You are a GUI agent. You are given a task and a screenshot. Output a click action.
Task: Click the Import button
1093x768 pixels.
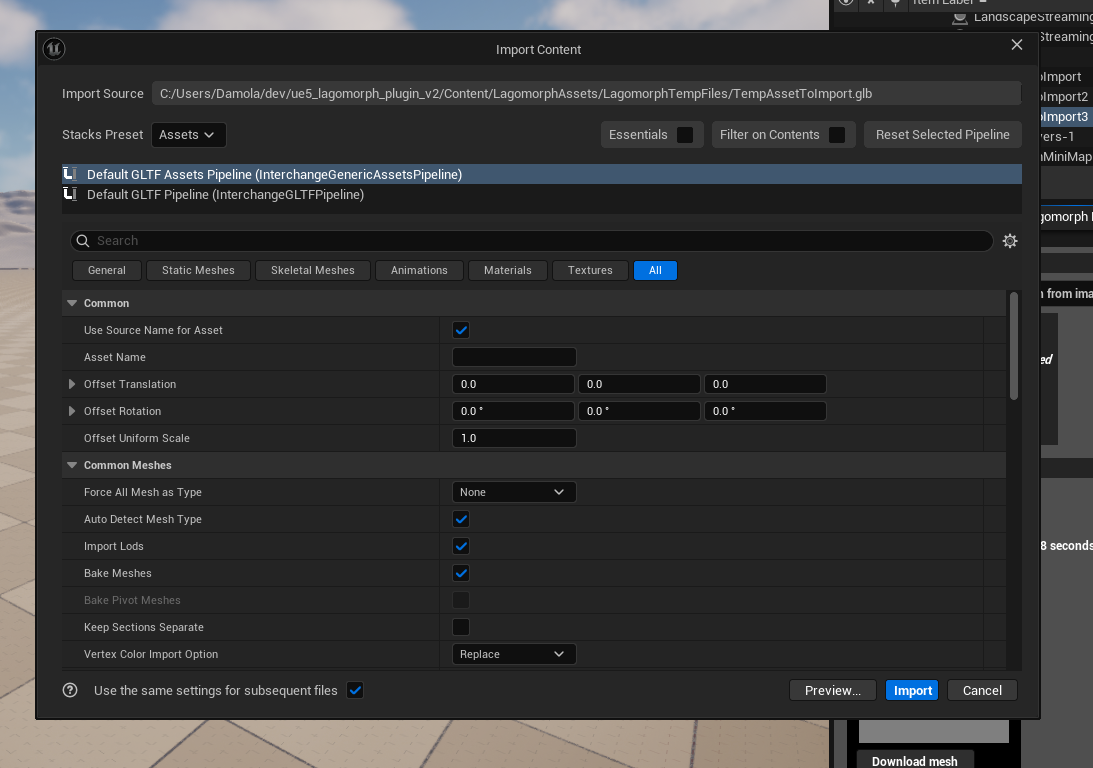912,690
